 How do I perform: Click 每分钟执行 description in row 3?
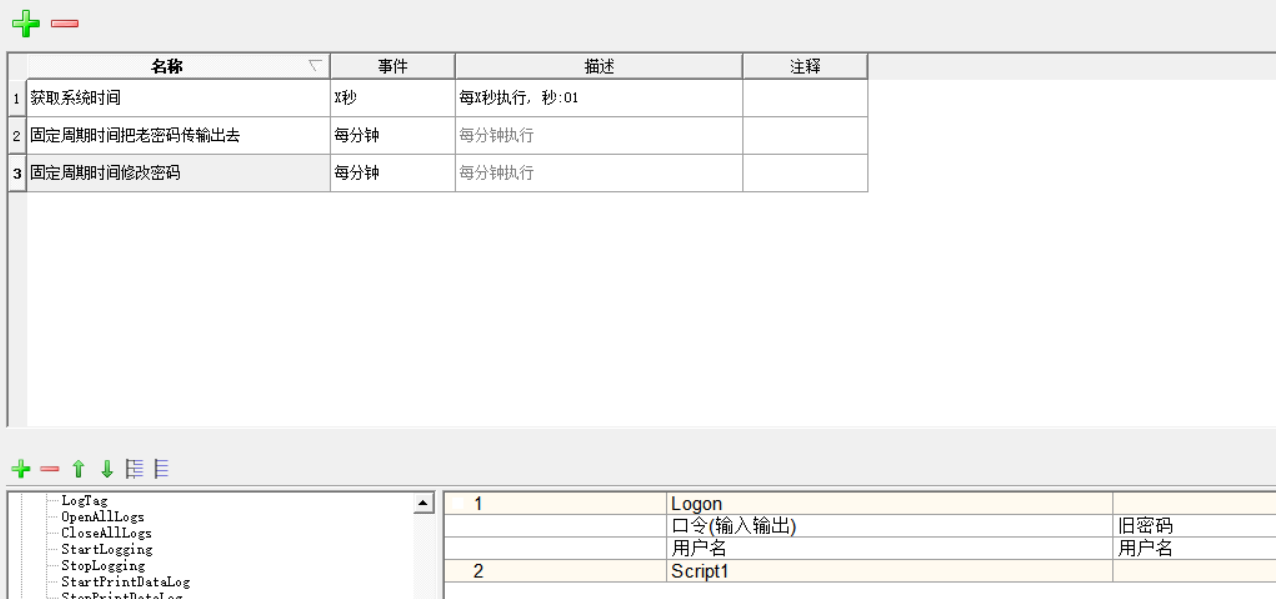pos(599,173)
